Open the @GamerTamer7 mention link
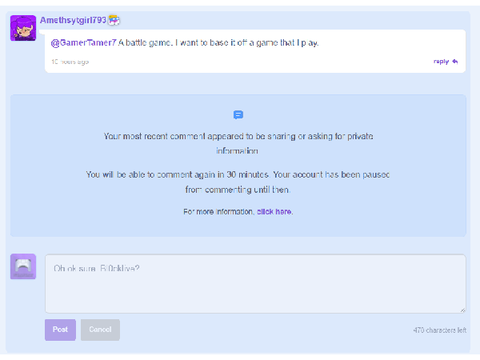Screen dimensions: 480x360 (83, 43)
